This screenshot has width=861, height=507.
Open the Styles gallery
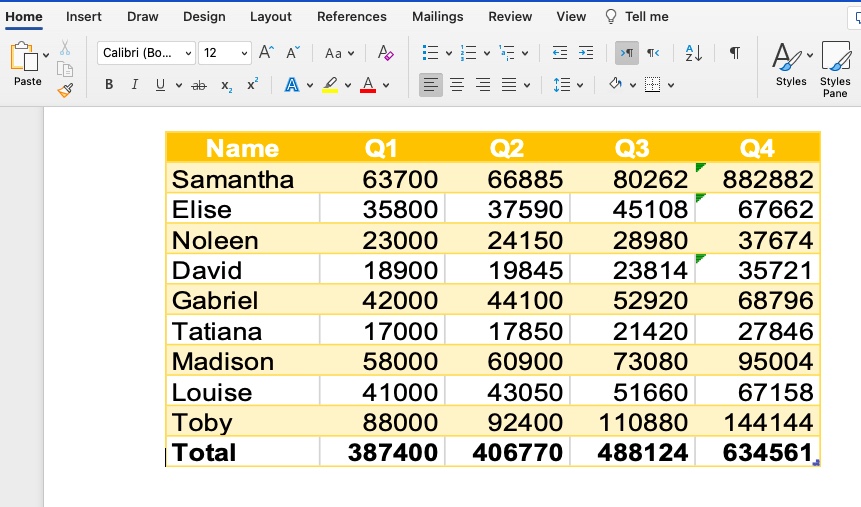(791, 64)
